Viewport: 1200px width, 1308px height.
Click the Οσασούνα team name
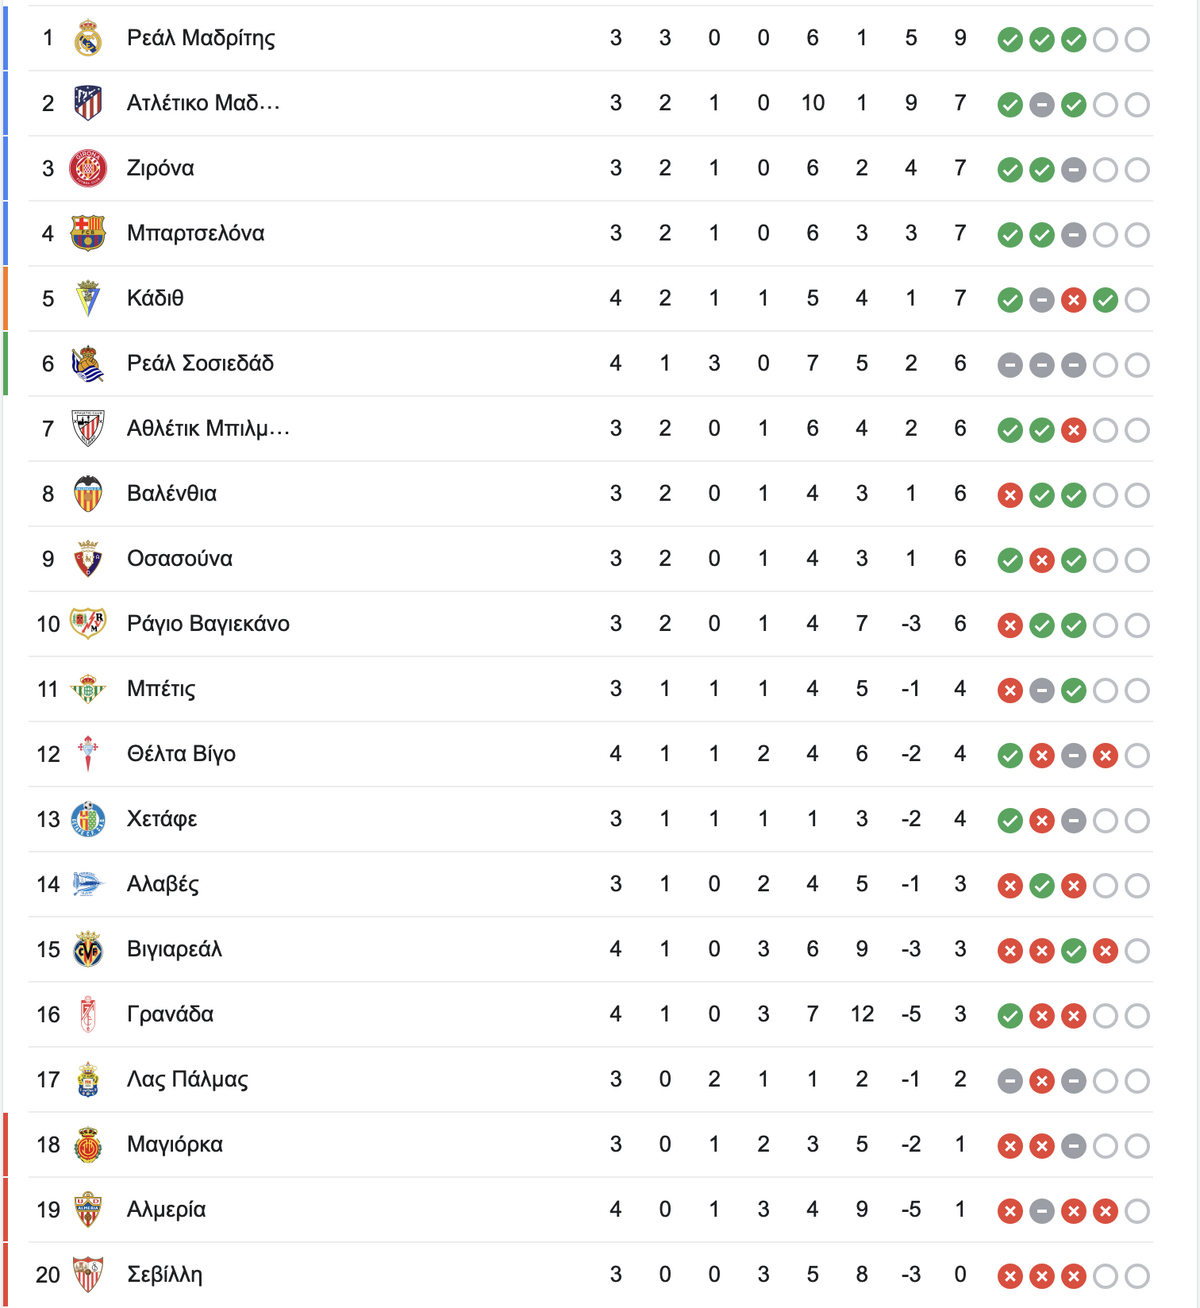tap(179, 559)
